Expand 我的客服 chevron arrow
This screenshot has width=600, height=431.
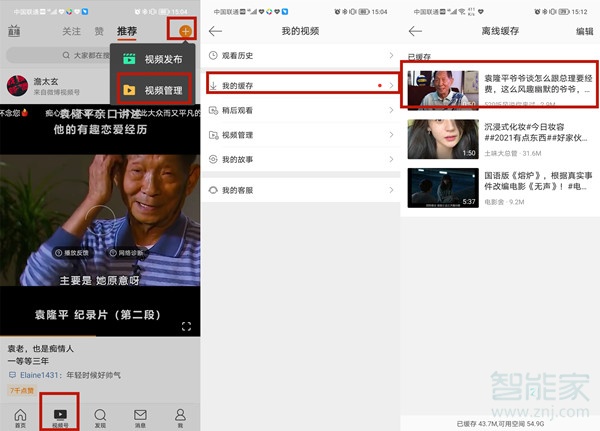(x=391, y=190)
